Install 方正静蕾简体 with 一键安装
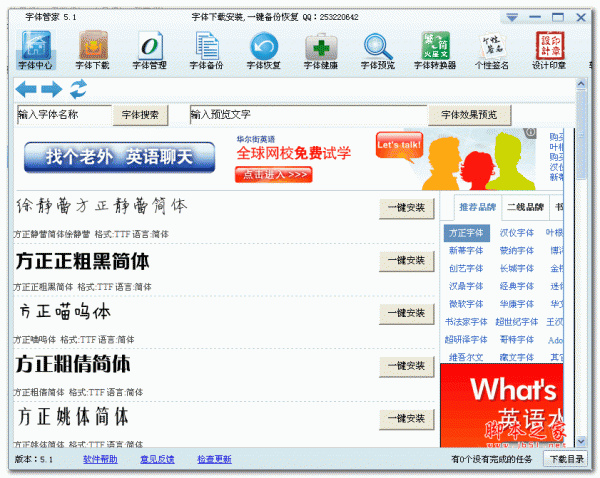The image size is (600, 478). [x=406, y=208]
